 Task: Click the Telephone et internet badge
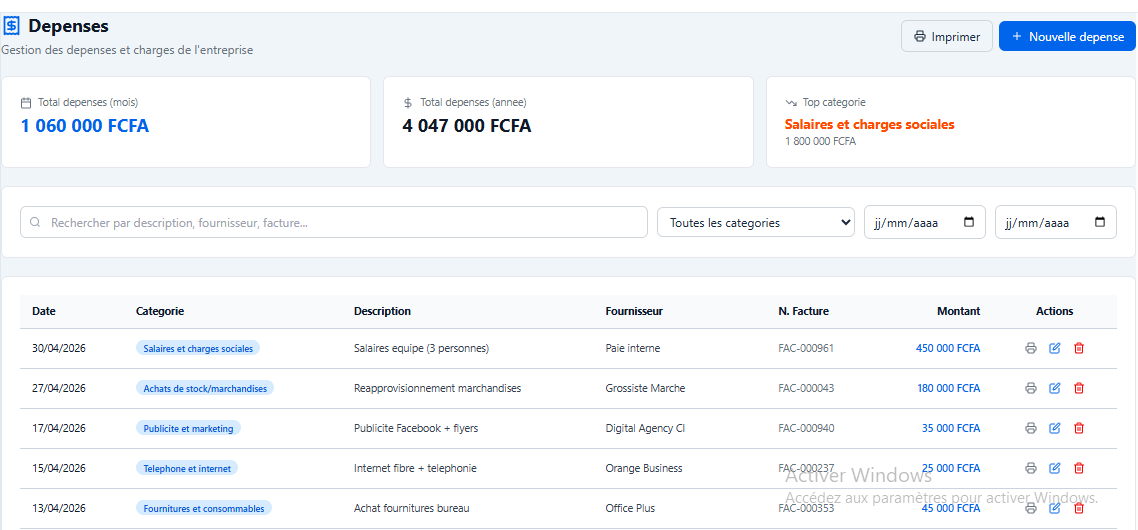click(x=187, y=468)
